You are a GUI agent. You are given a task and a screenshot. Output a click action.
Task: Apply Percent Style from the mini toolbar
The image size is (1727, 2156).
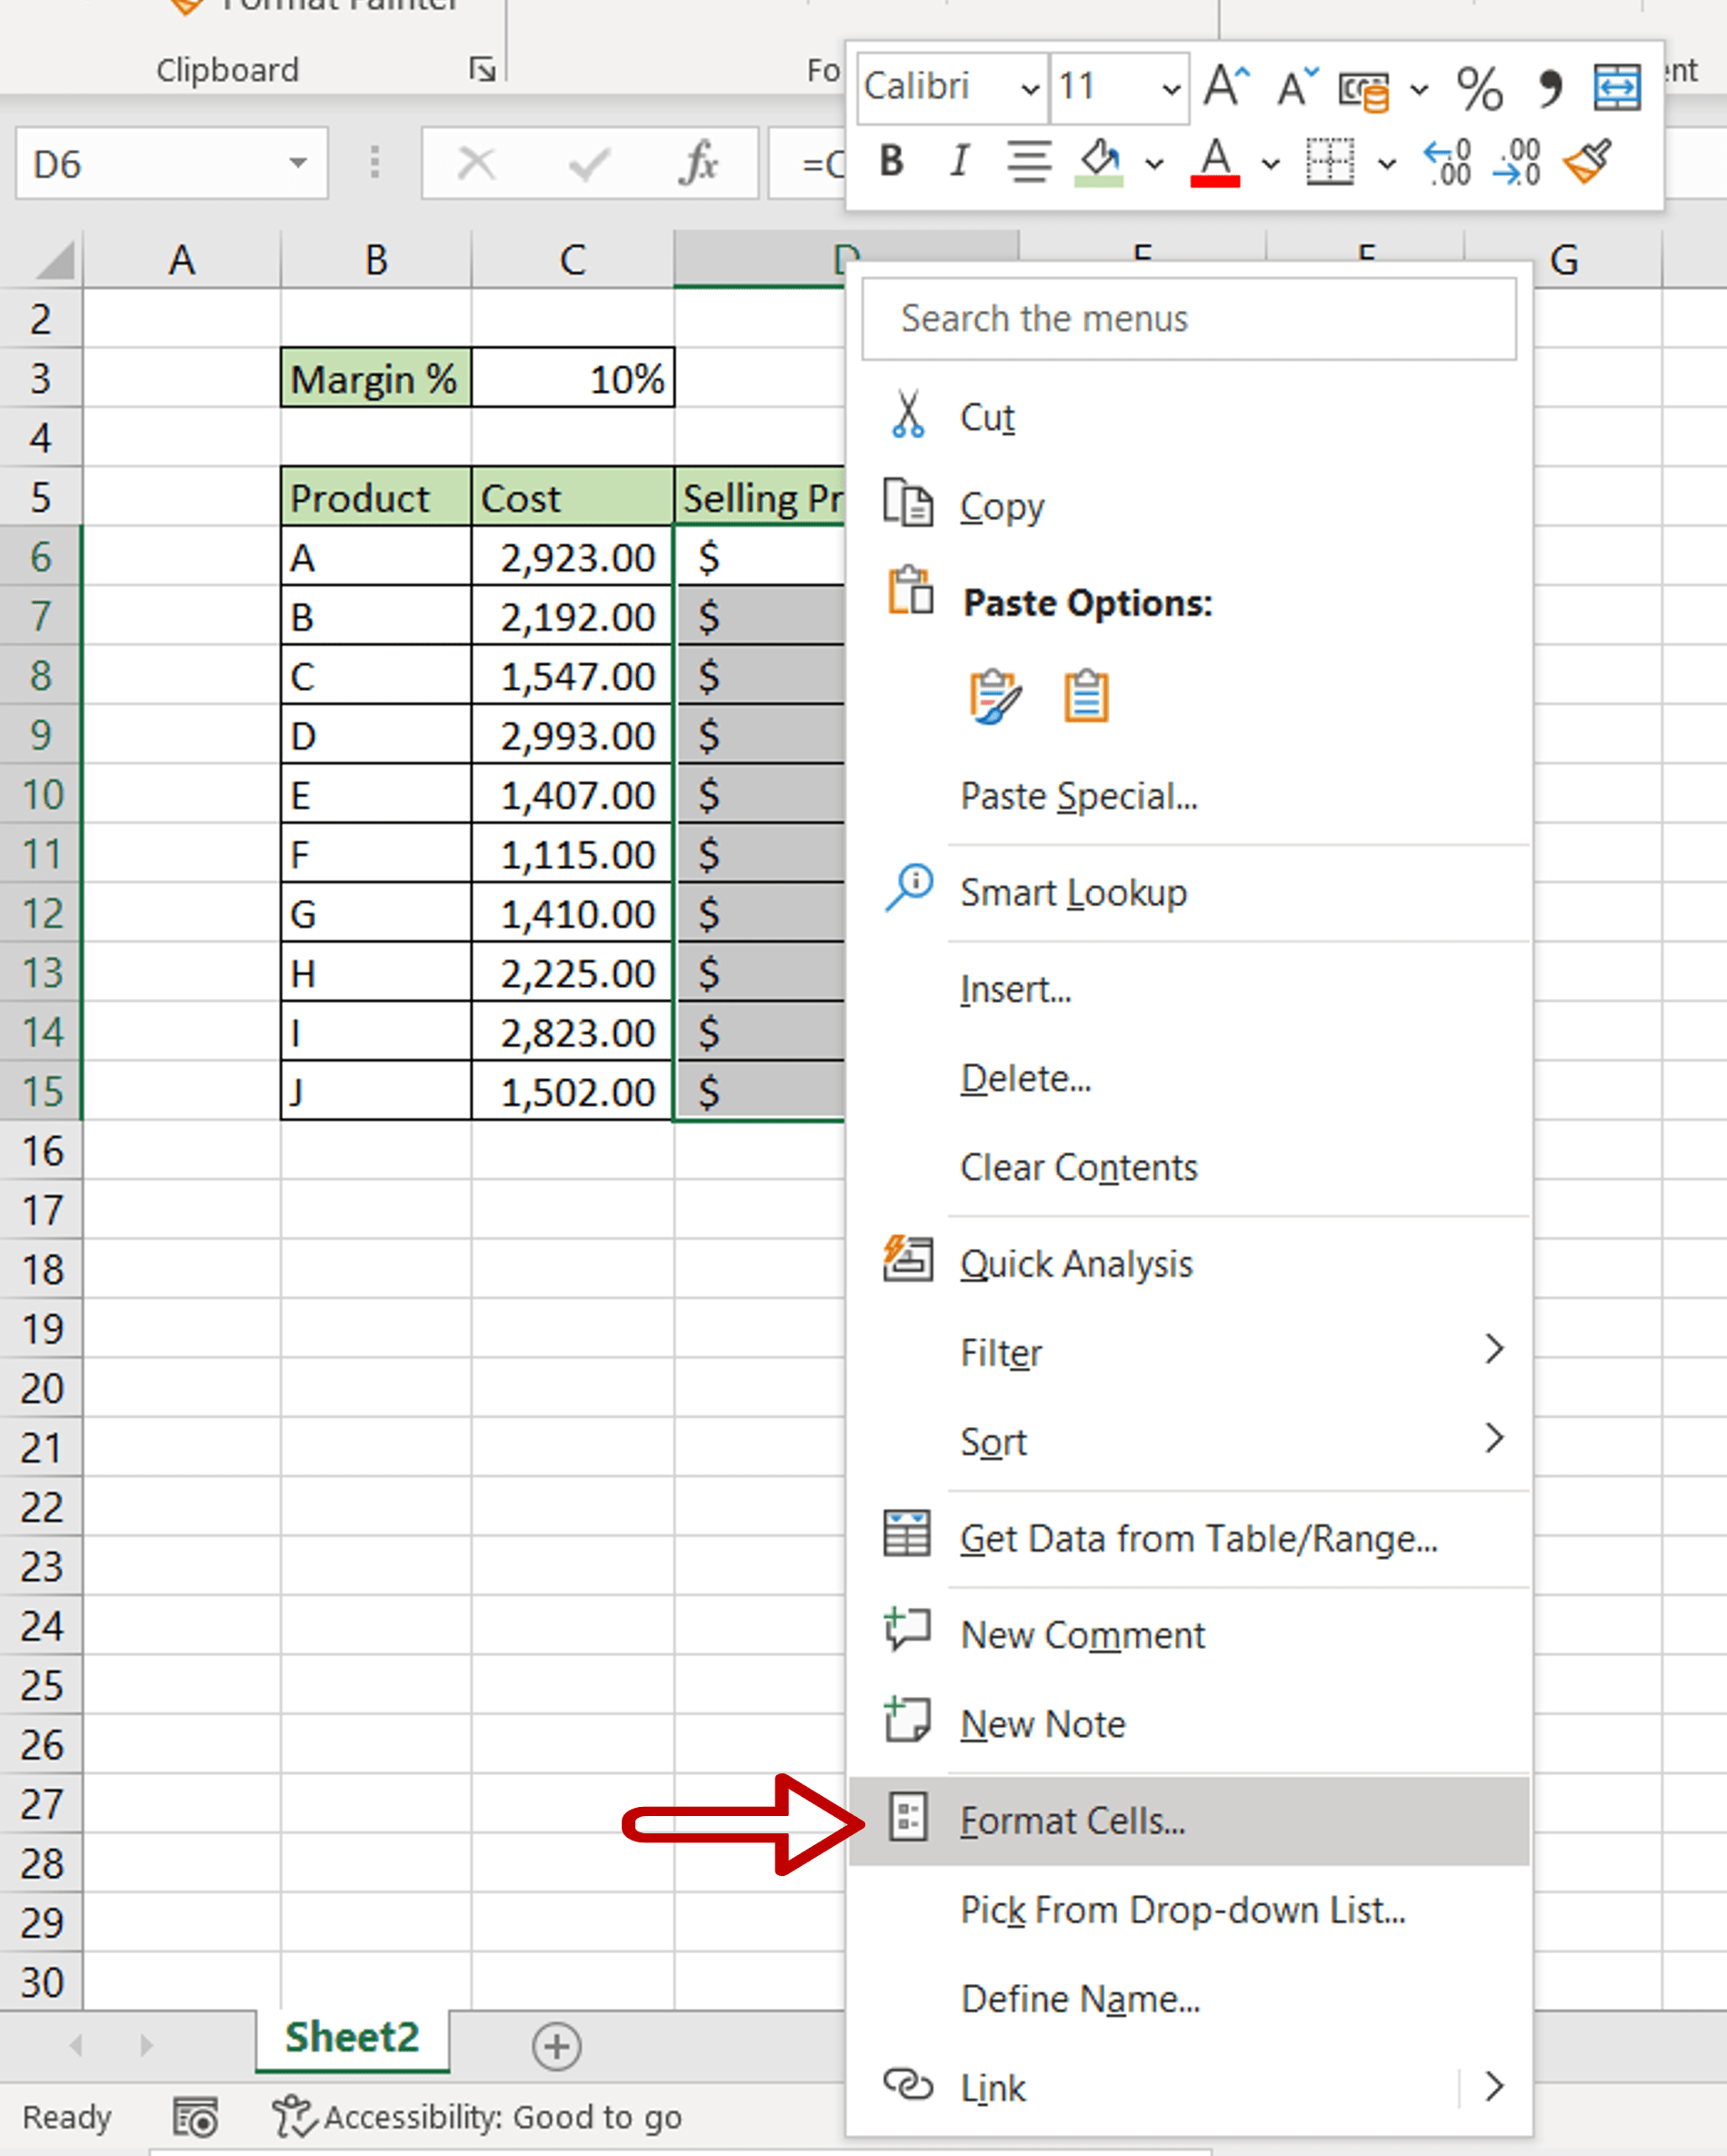(1480, 88)
